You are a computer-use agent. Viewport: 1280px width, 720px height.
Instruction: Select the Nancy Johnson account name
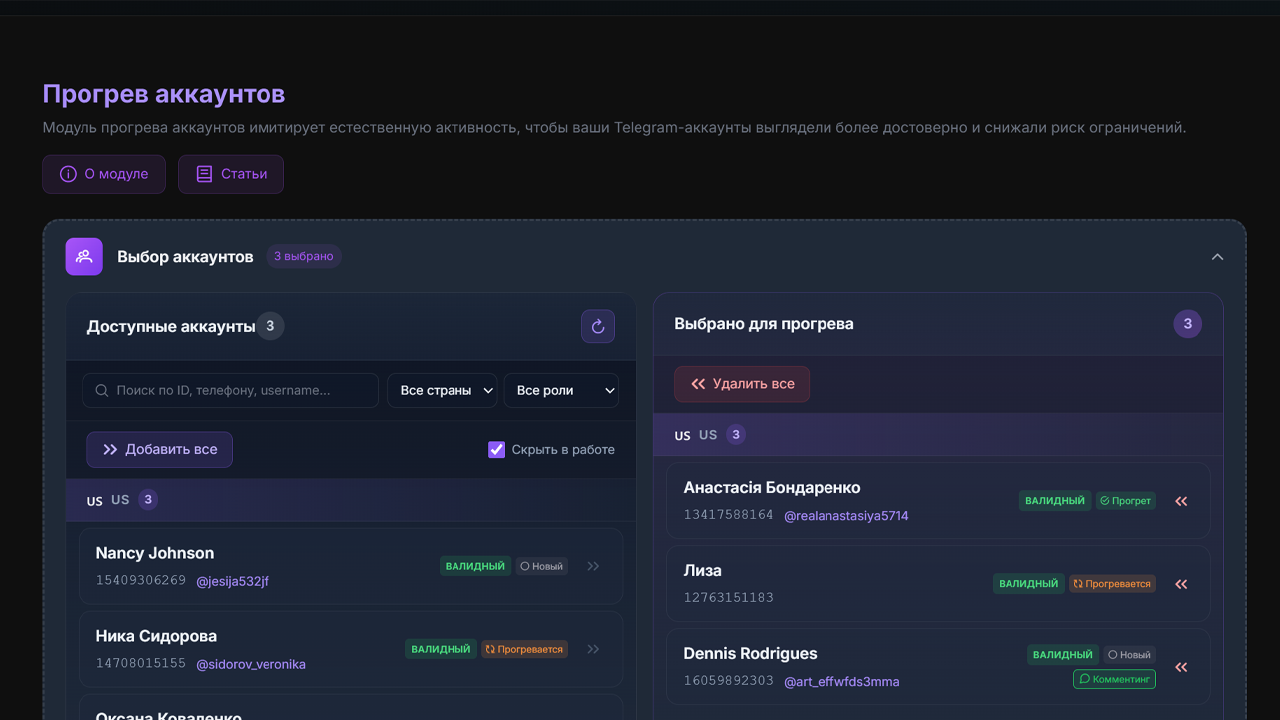coord(155,553)
